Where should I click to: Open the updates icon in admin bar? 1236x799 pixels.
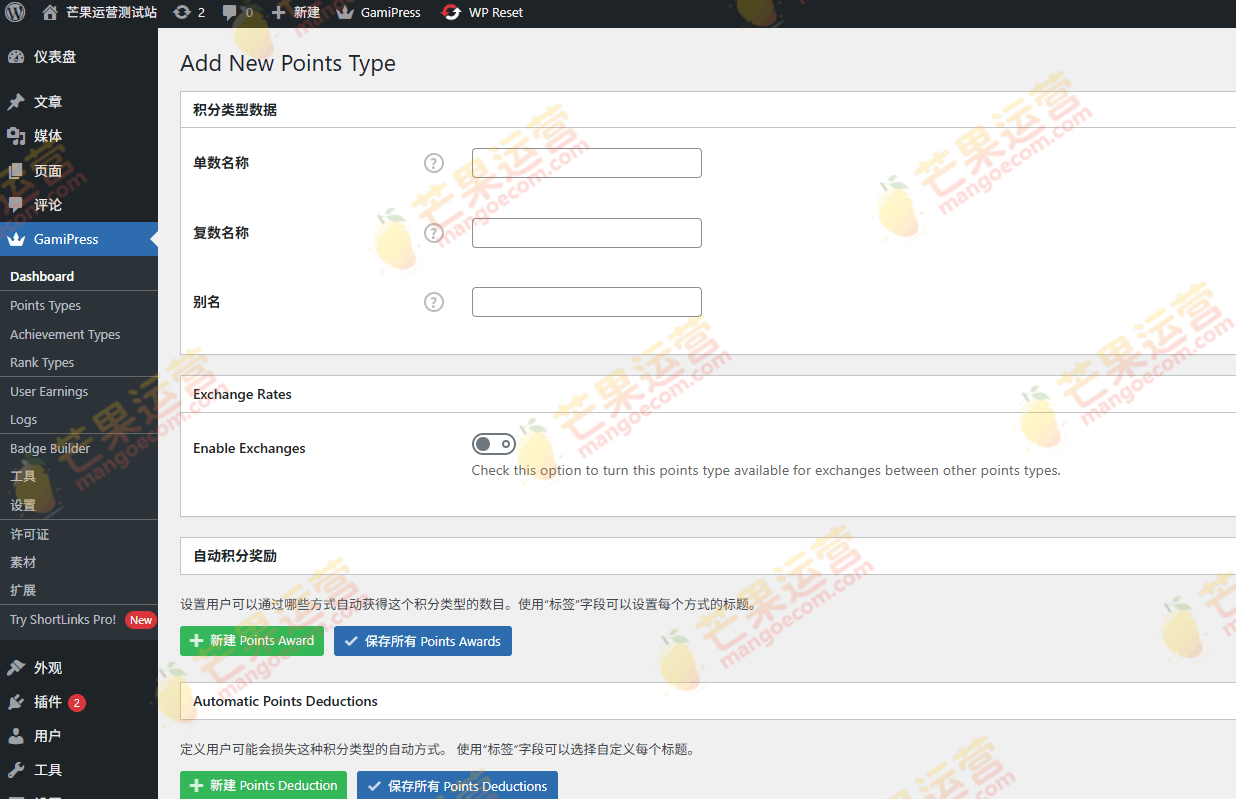click(182, 12)
